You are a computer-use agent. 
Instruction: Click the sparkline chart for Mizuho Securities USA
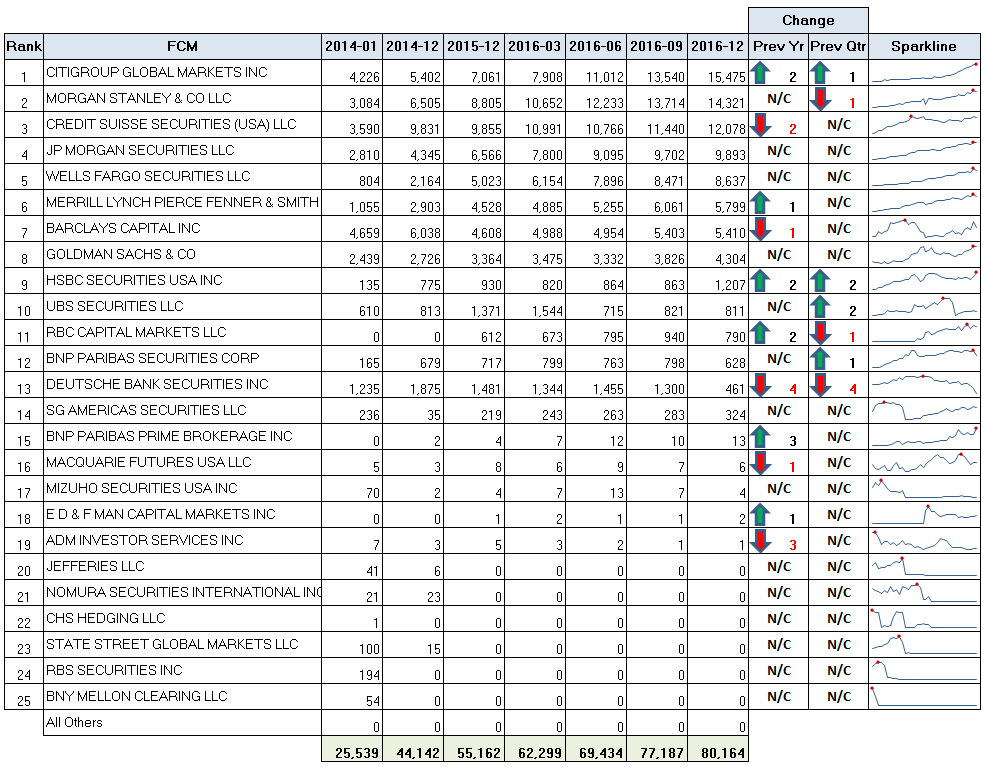pyautogui.click(x=925, y=489)
